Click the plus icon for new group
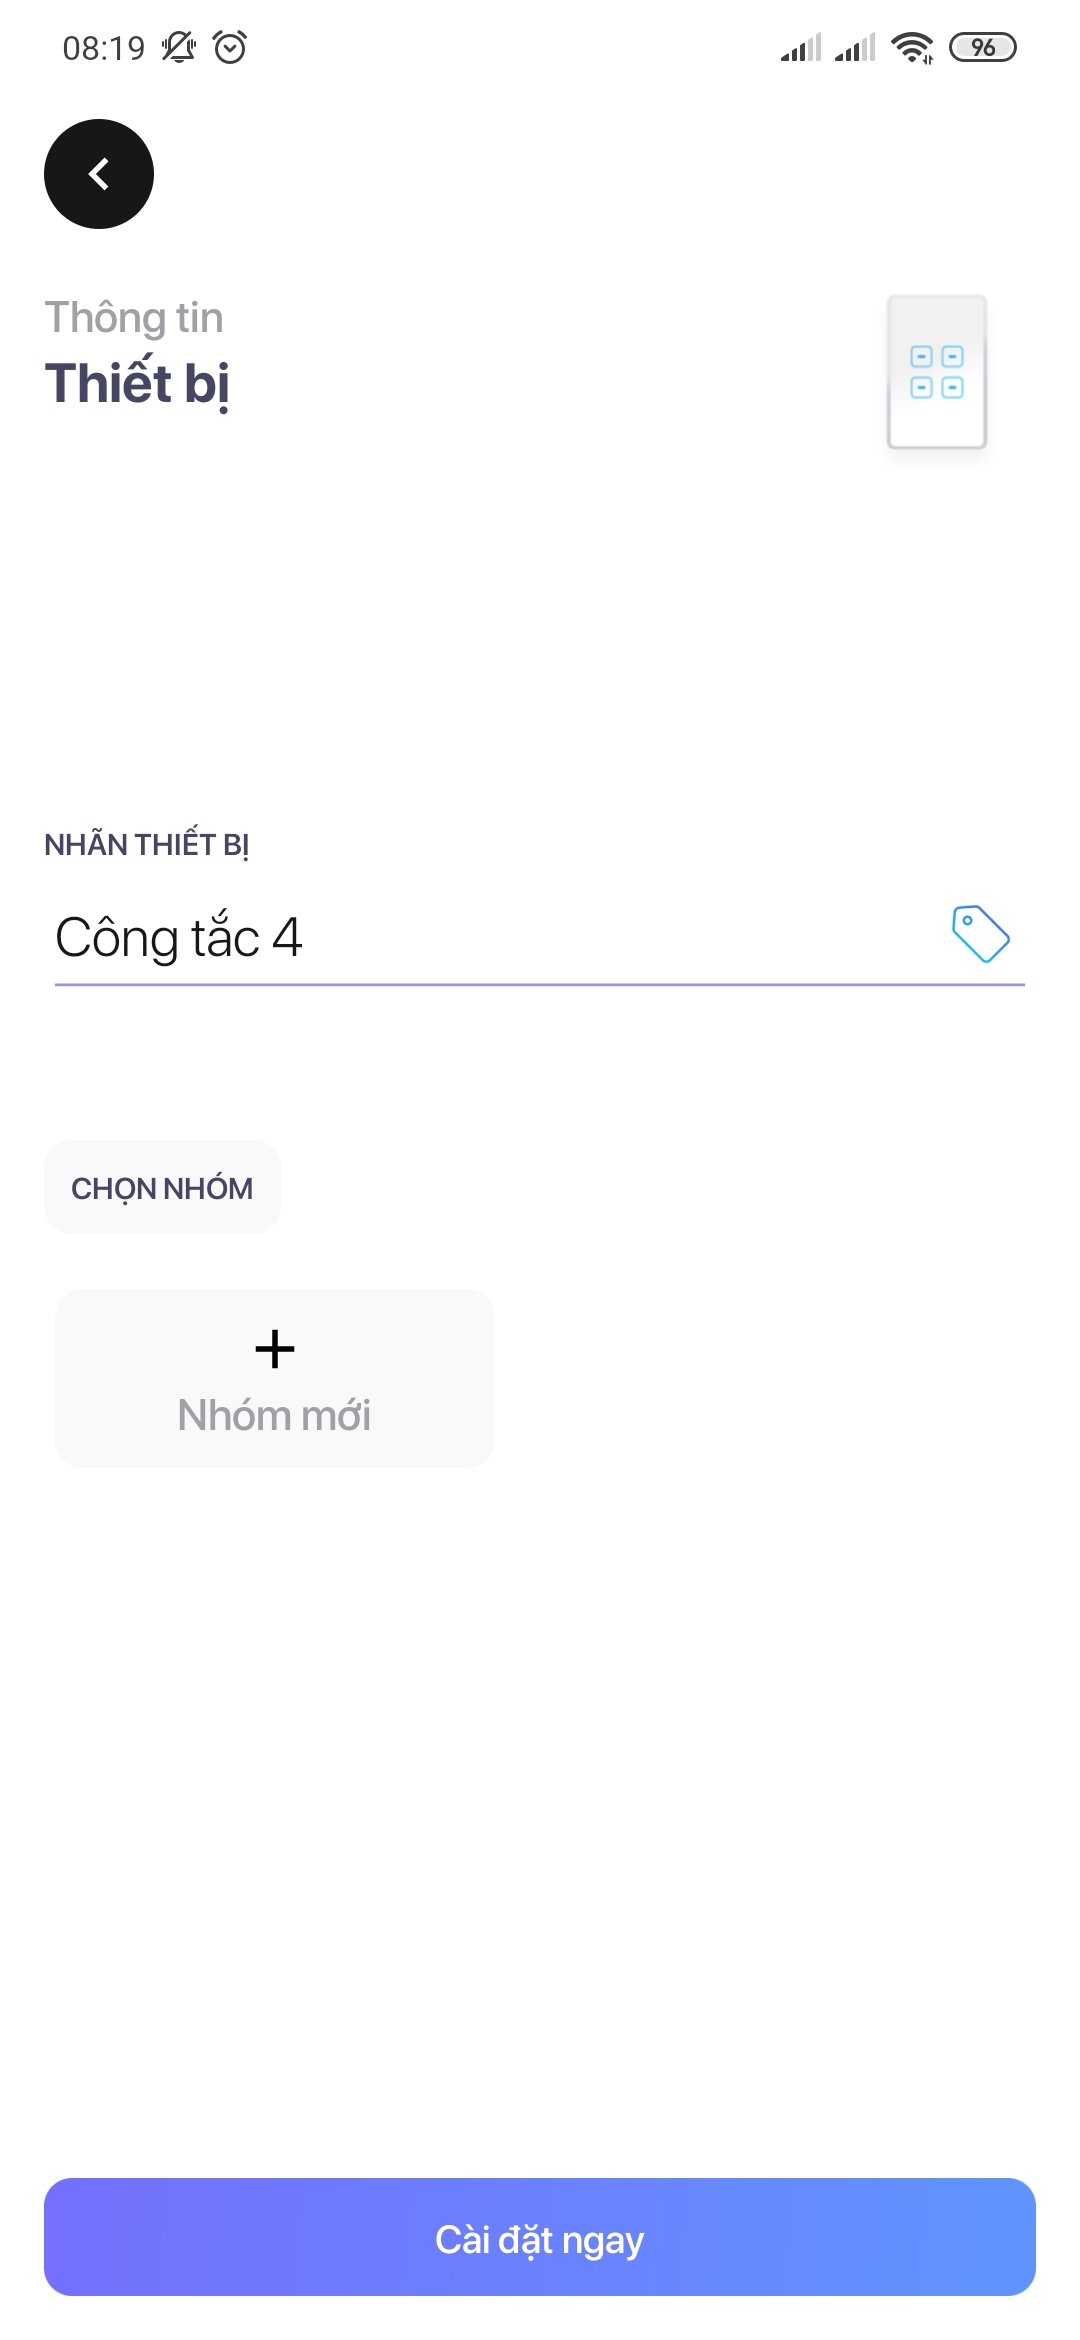This screenshot has height=2340, width=1080. click(x=275, y=1349)
